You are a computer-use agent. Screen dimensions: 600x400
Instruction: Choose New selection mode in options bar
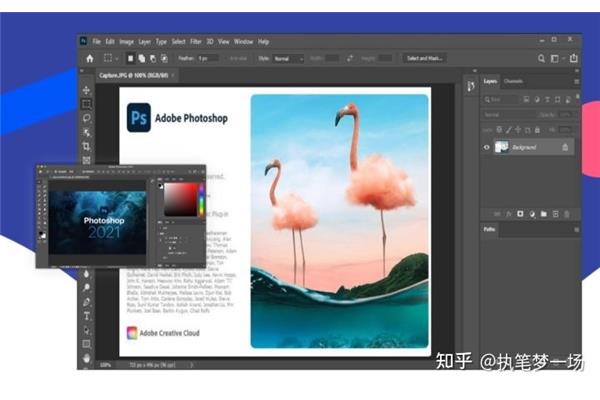[130, 59]
